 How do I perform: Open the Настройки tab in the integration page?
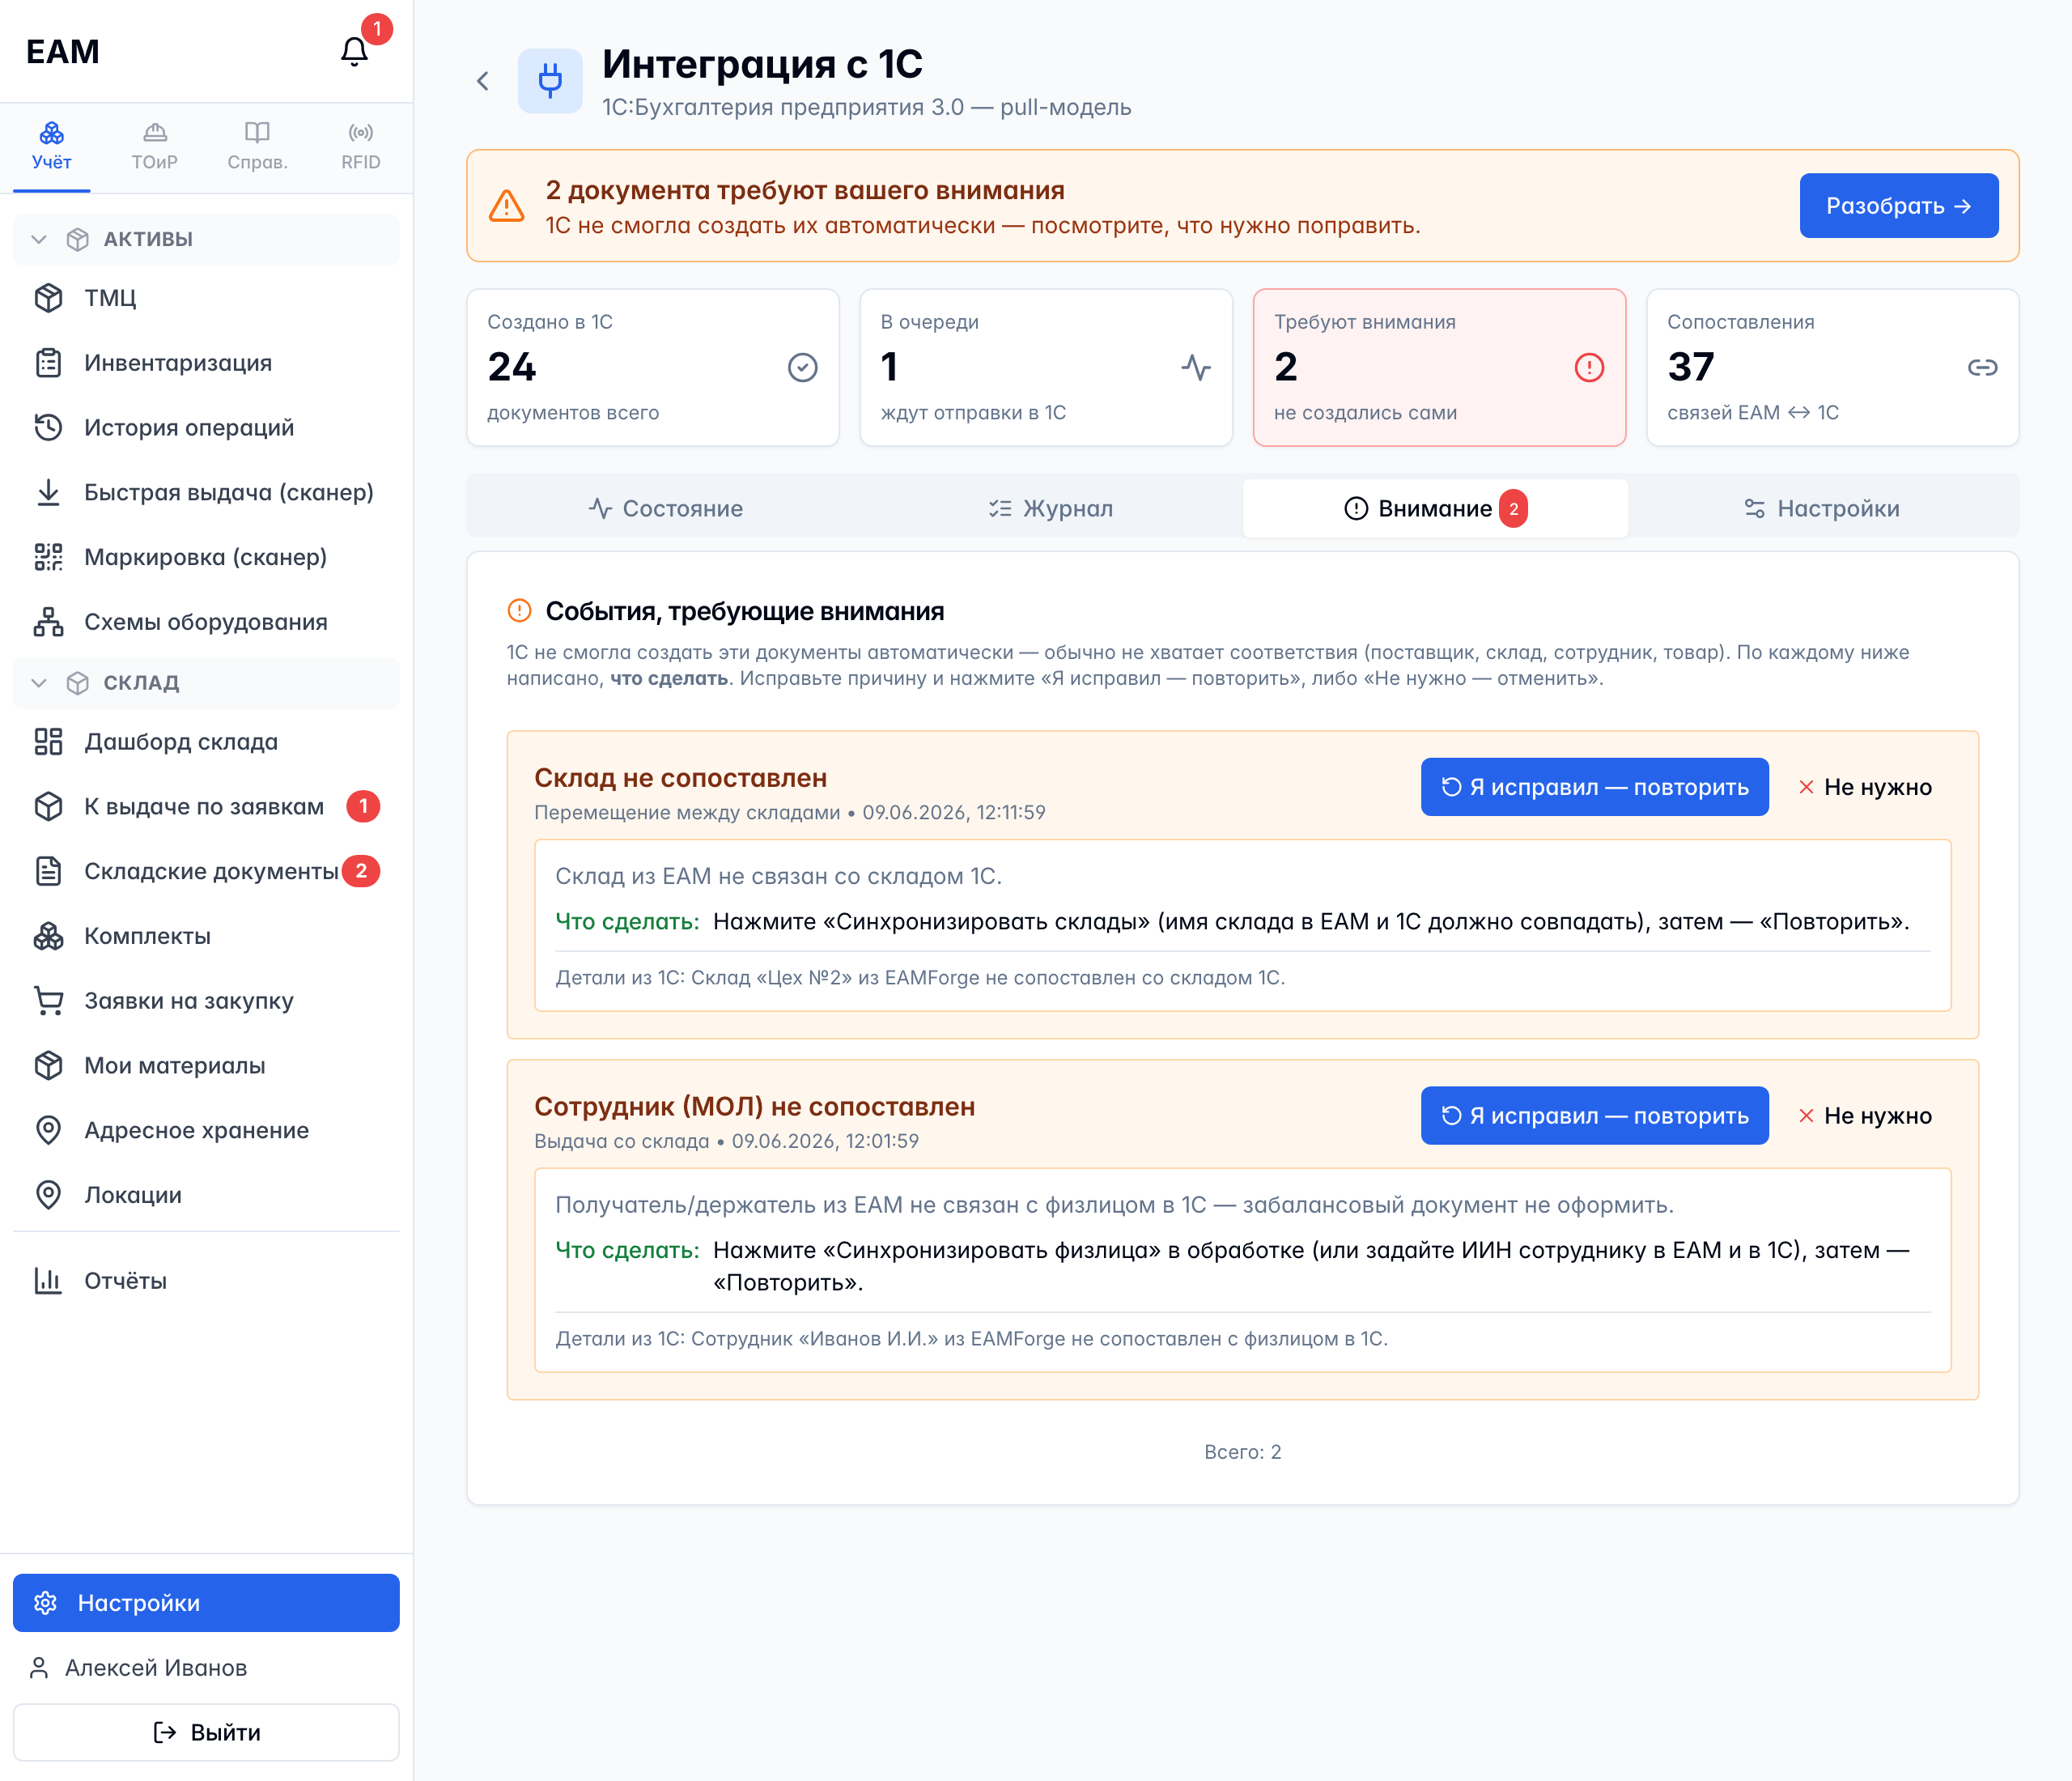[x=1821, y=508]
